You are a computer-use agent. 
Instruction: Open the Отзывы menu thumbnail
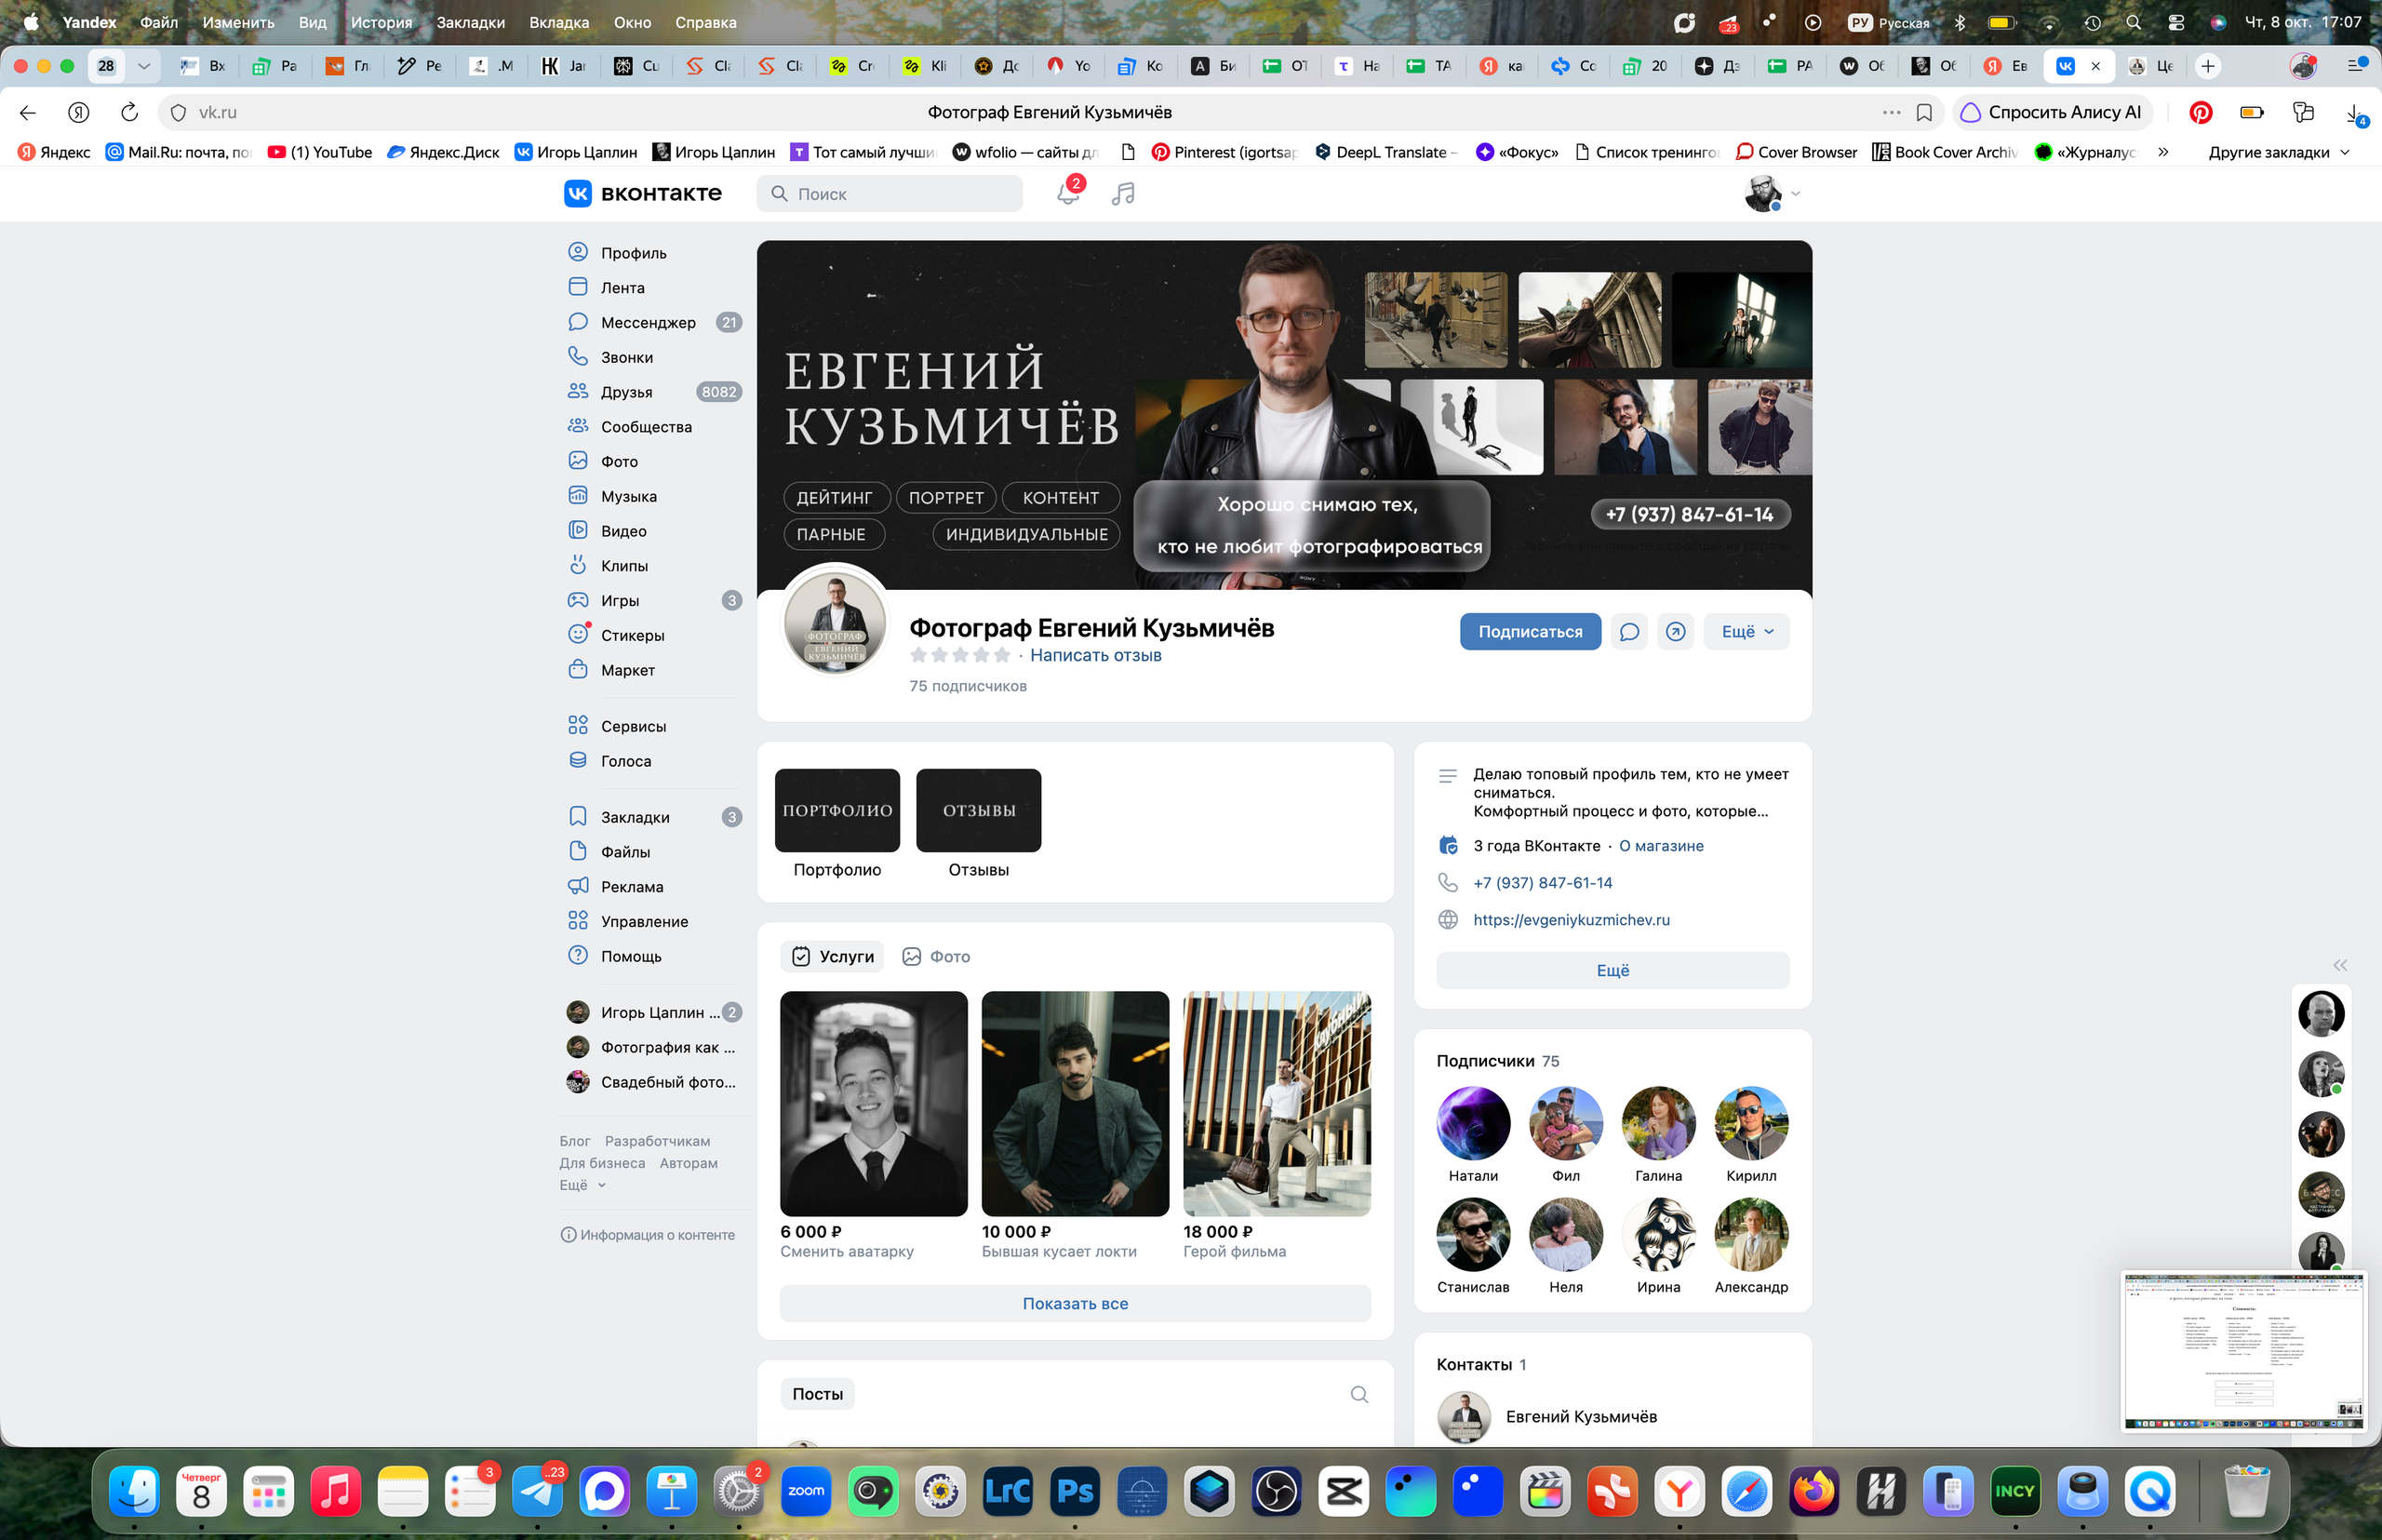point(978,810)
